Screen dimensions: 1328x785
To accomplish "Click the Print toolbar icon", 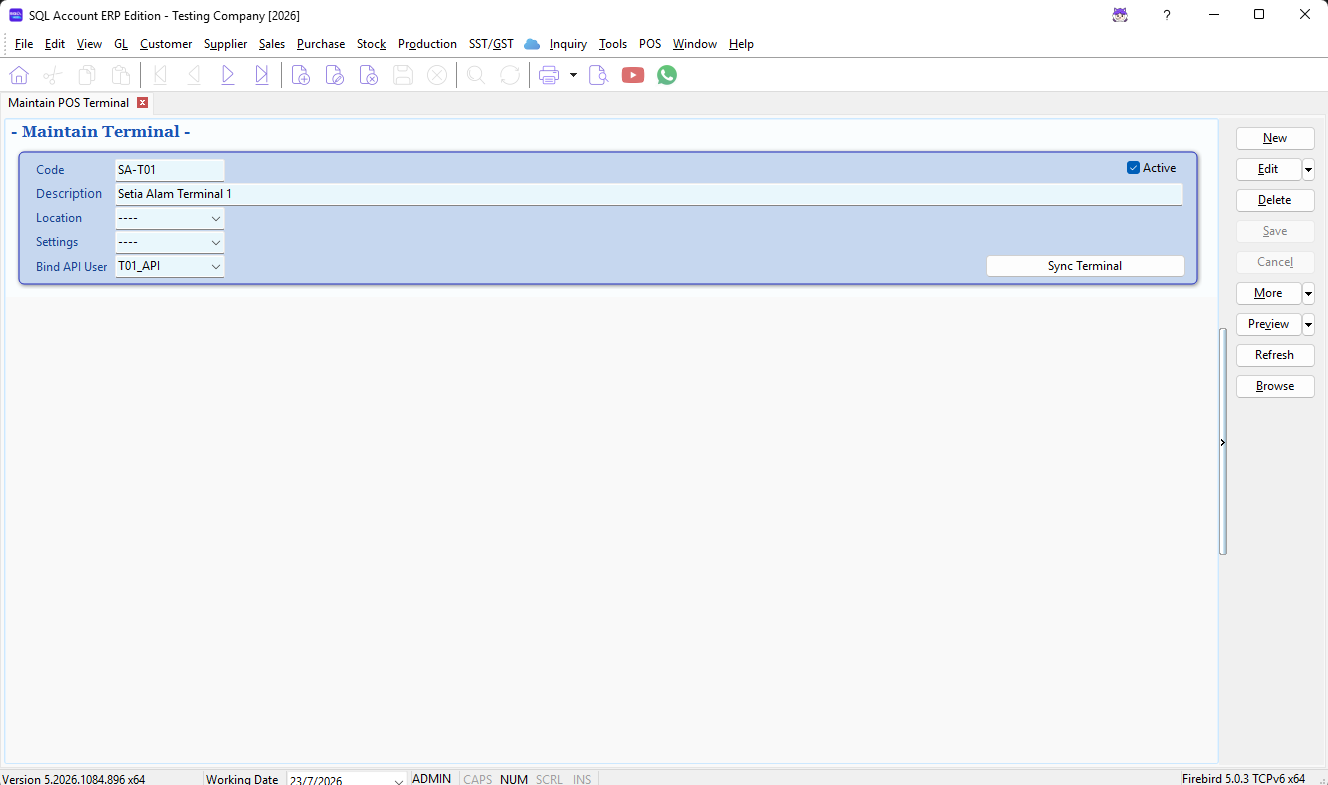I will [549, 75].
